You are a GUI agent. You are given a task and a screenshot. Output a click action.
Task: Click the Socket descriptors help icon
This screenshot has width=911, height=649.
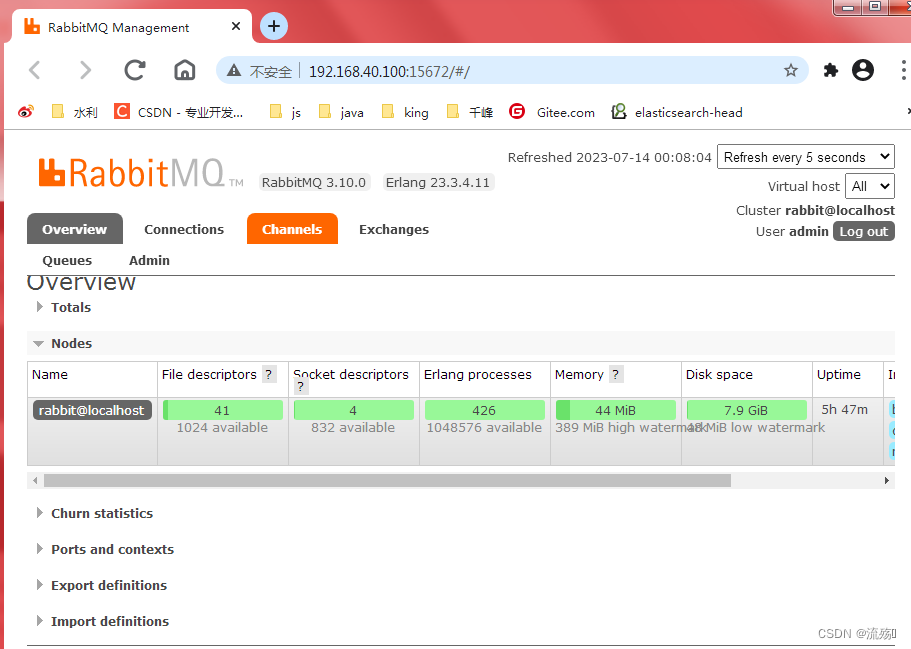point(300,387)
